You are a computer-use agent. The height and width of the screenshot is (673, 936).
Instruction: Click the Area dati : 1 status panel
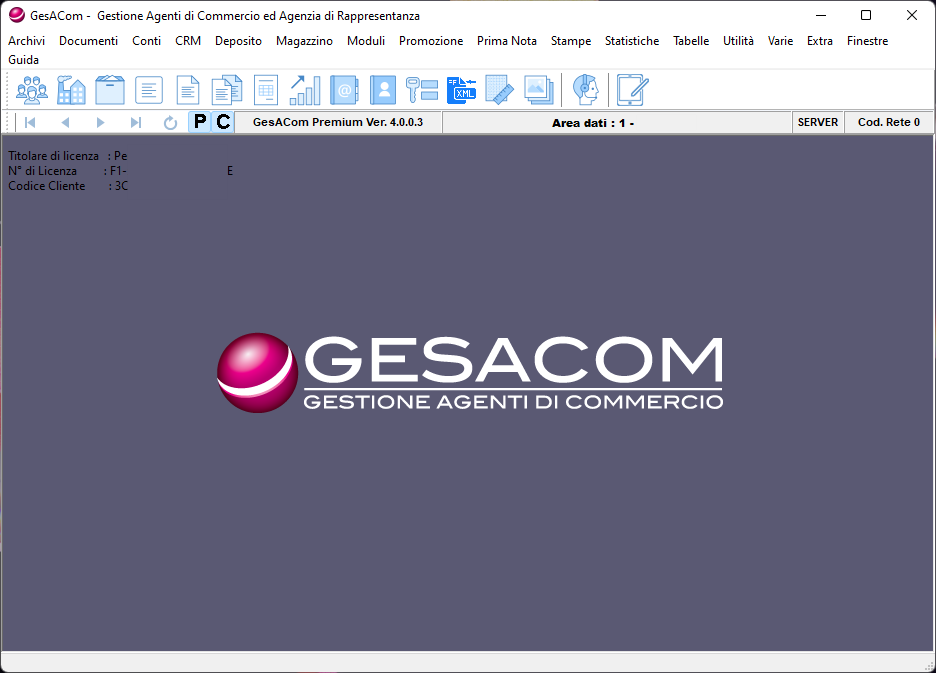pyautogui.click(x=617, y=122)
